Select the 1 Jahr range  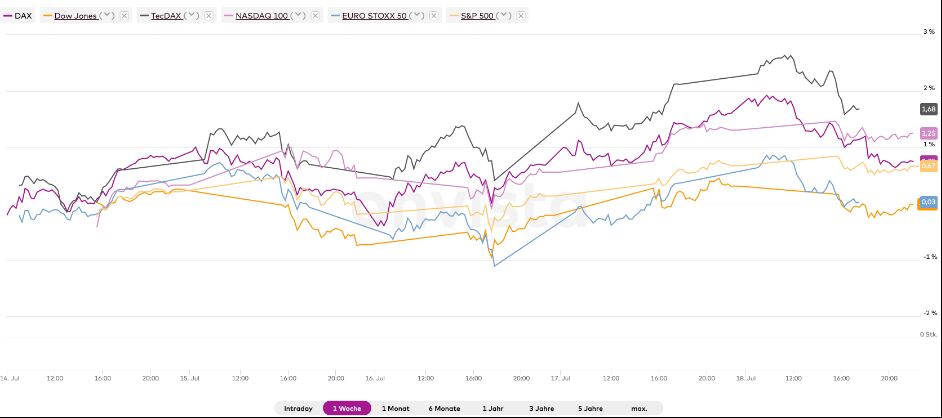tap(492, 408)
